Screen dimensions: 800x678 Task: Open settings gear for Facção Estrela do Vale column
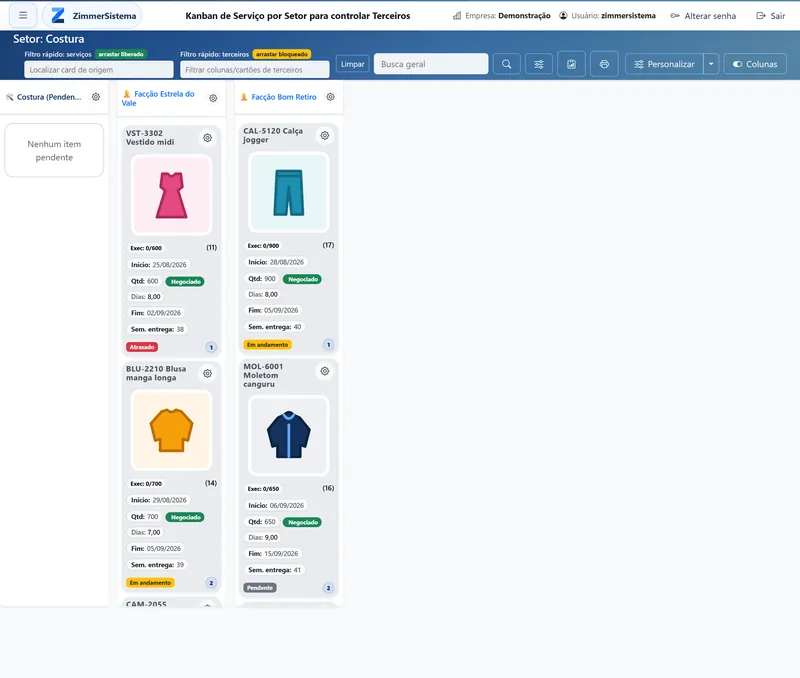pos(213,98)
